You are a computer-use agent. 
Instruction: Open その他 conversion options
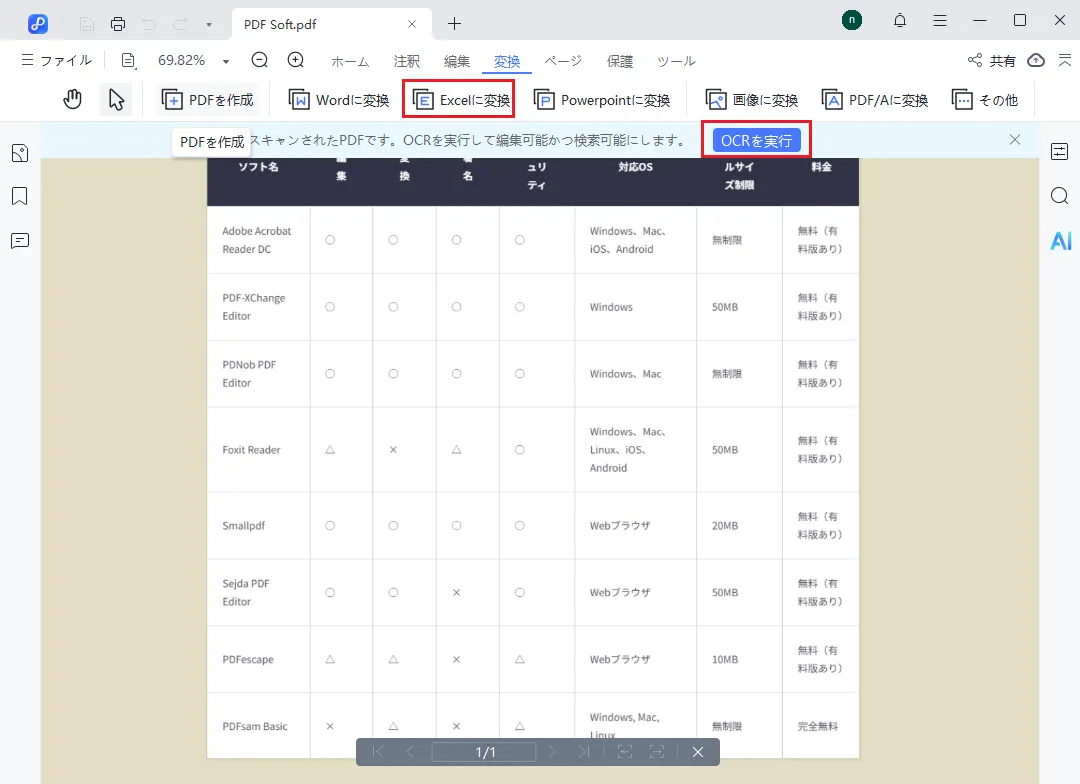(985, 100)
